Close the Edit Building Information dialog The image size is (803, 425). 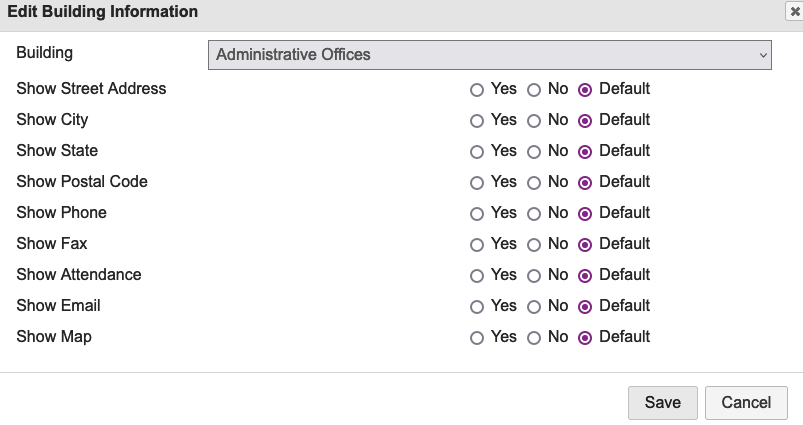[794, 12]
